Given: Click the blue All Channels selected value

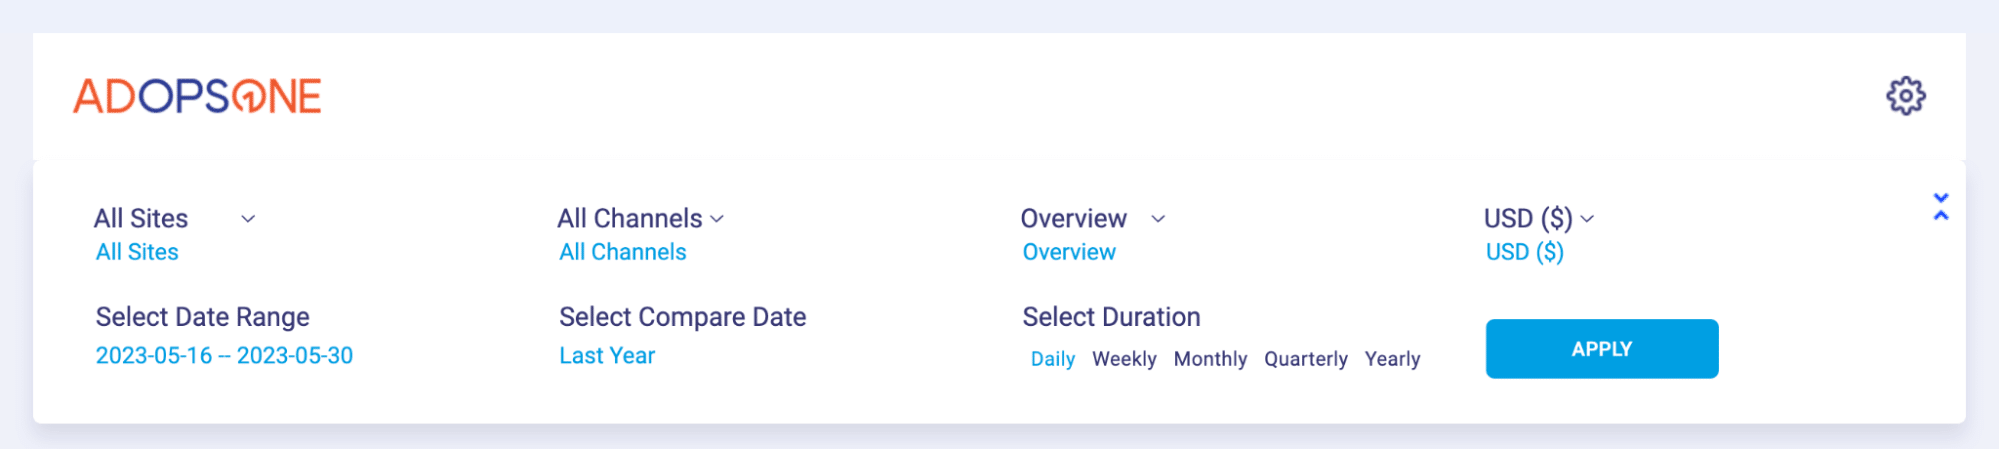Looking at the screenshot, I should coord(622,252).
